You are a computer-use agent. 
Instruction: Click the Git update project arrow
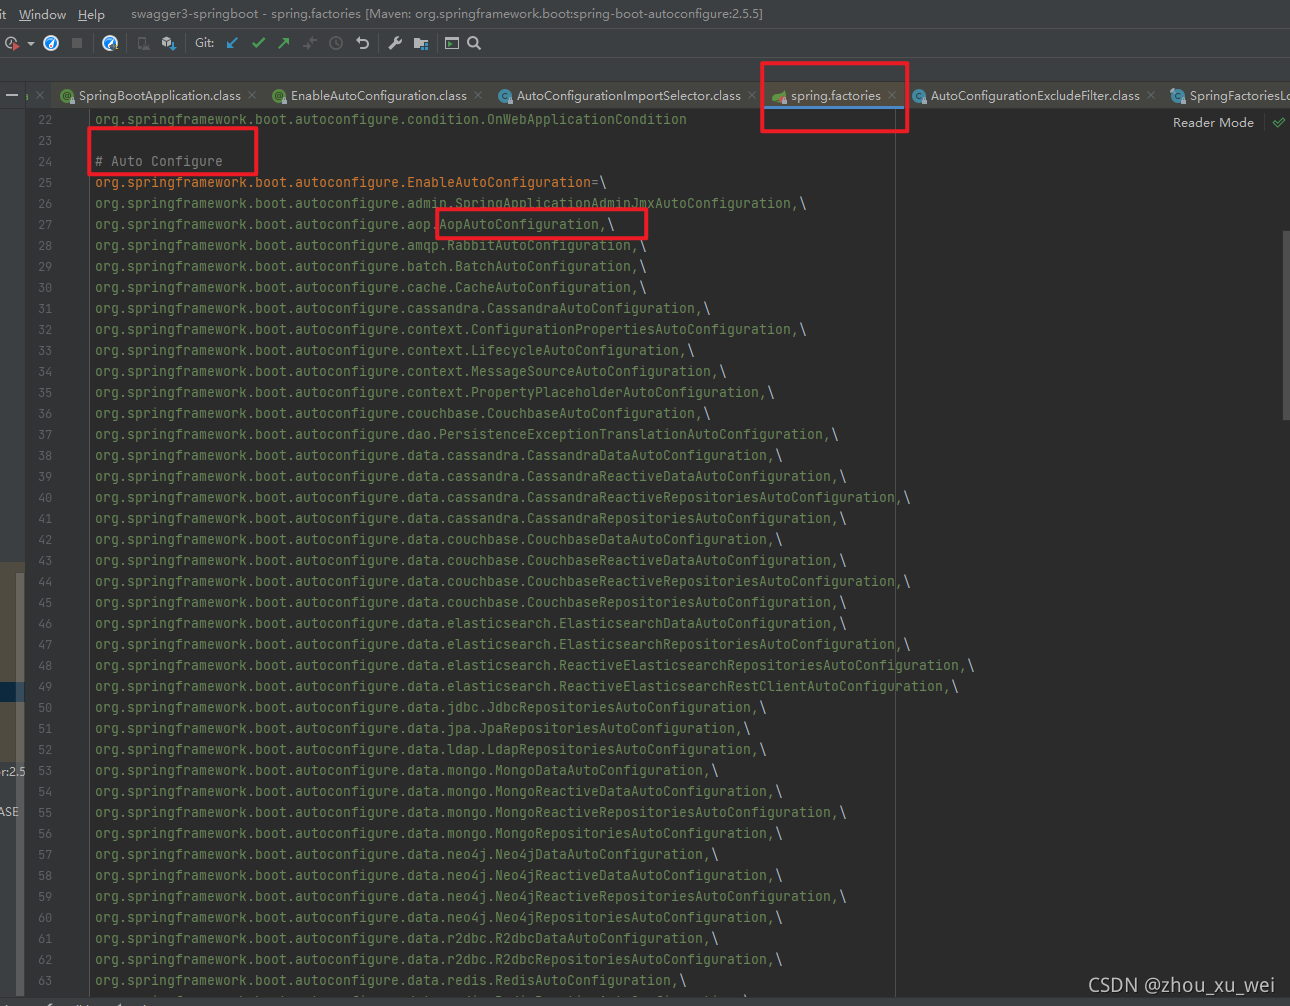coord(232,43)
